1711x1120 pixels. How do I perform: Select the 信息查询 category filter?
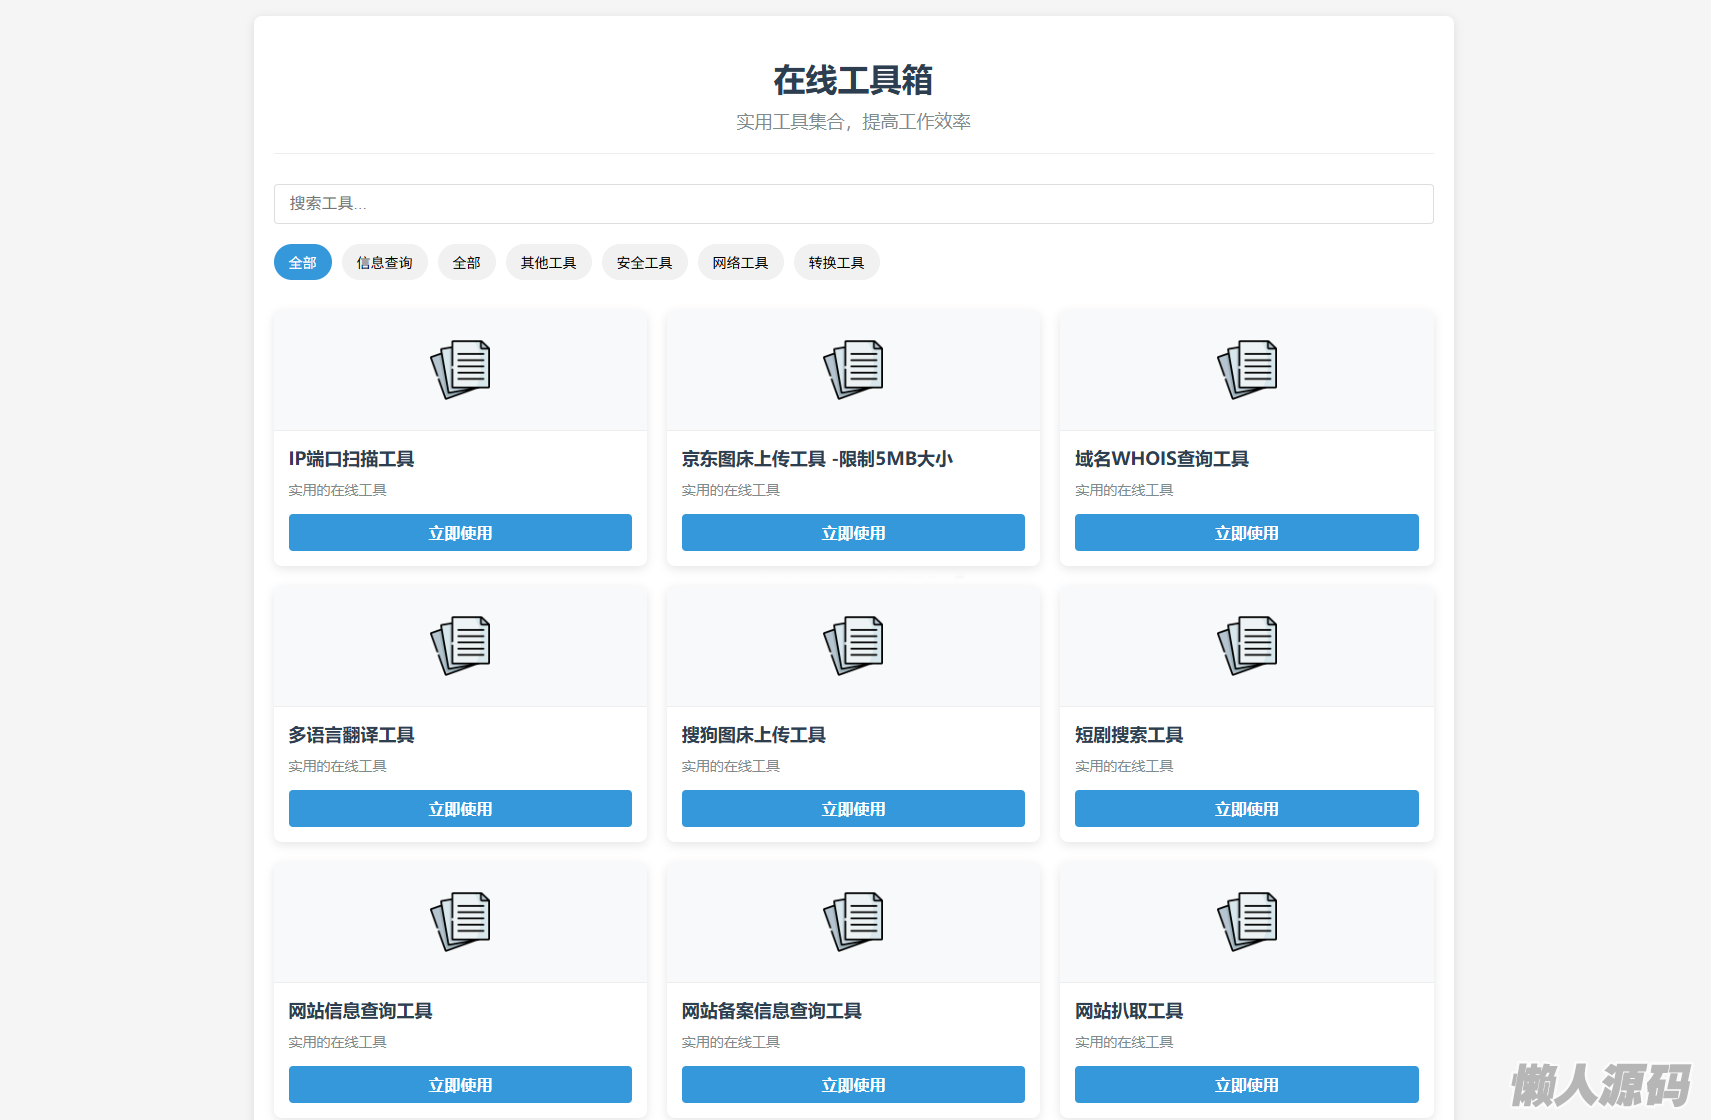(x=384, y=263)
